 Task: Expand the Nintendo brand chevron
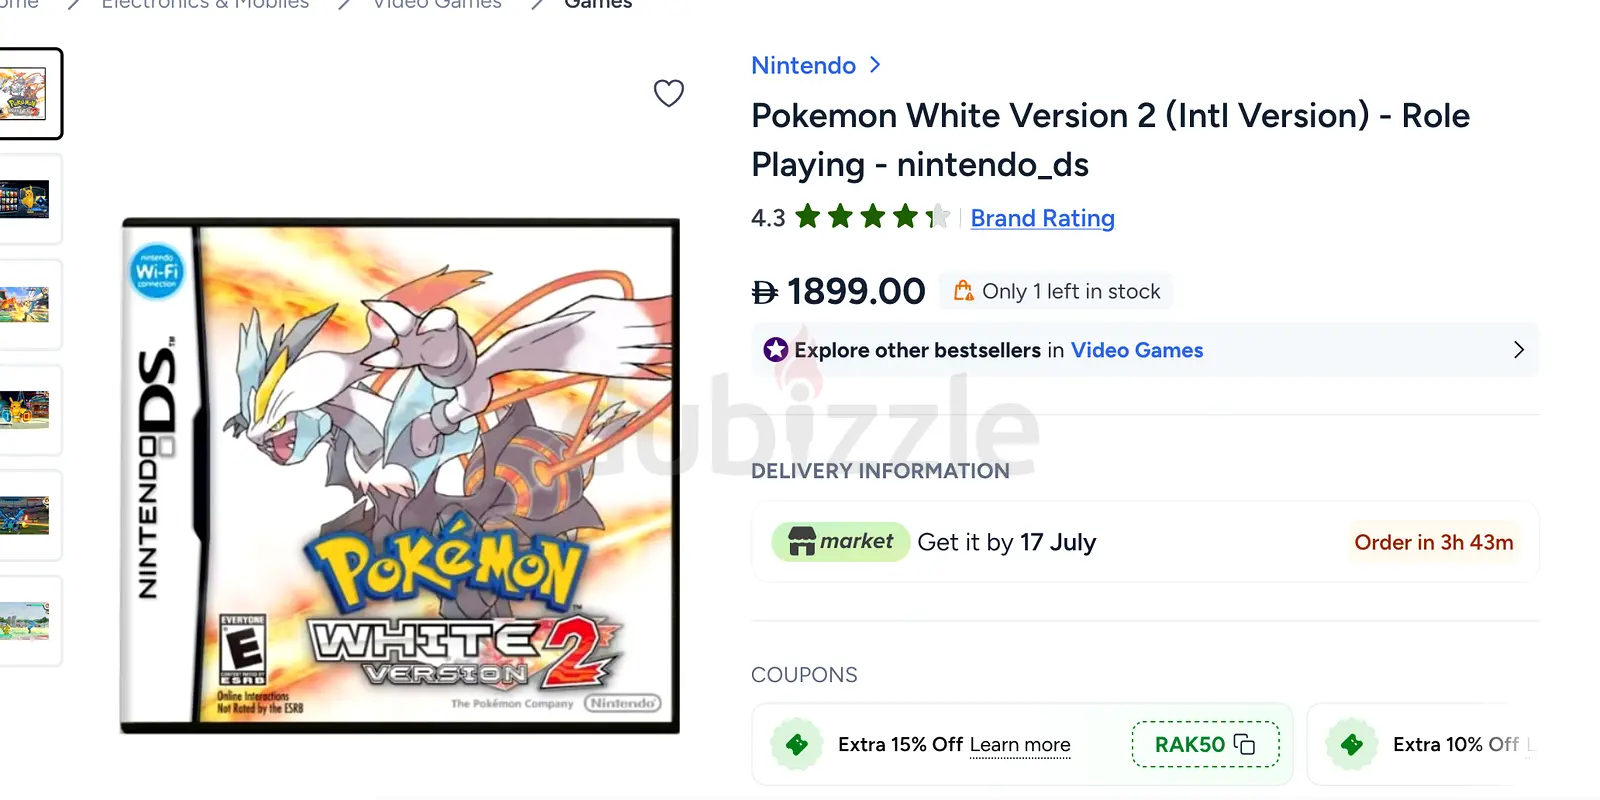[875, 65]
